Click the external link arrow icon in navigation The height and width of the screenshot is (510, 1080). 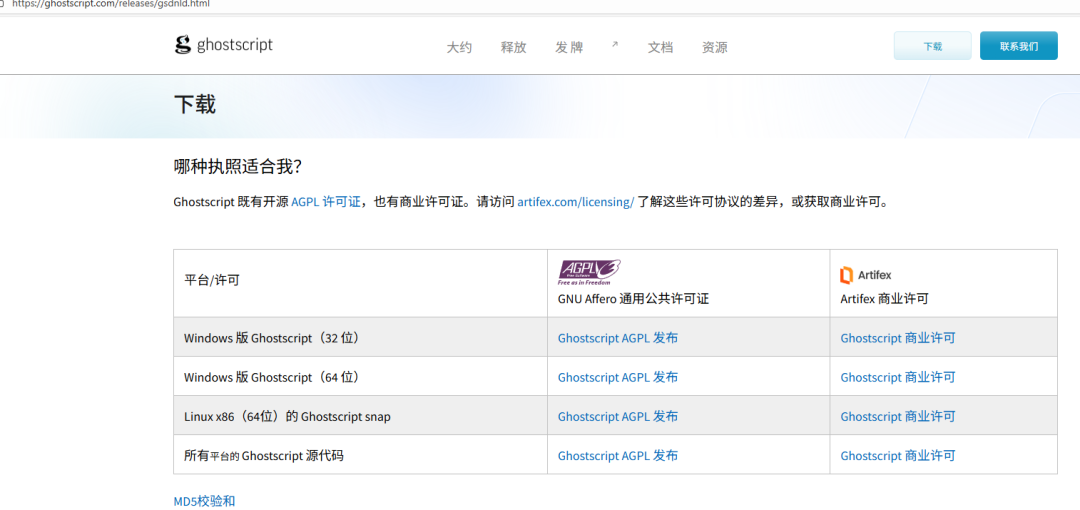(x=615, y=44)
